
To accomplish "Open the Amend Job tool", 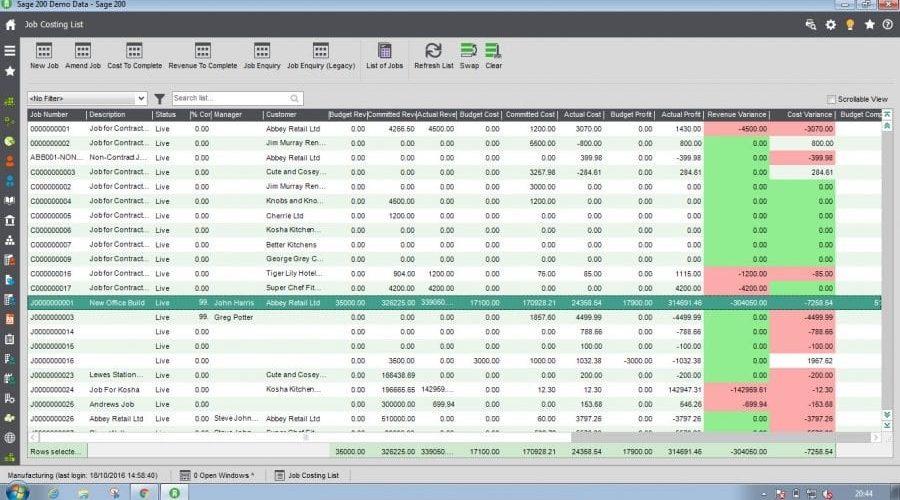I will coord(83,56).
